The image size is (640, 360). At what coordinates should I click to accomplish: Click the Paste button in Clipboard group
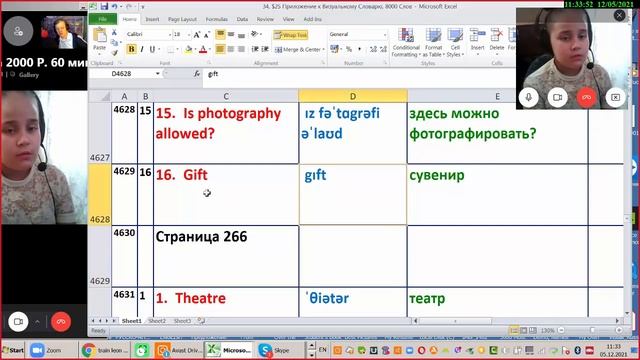point(100,40)
